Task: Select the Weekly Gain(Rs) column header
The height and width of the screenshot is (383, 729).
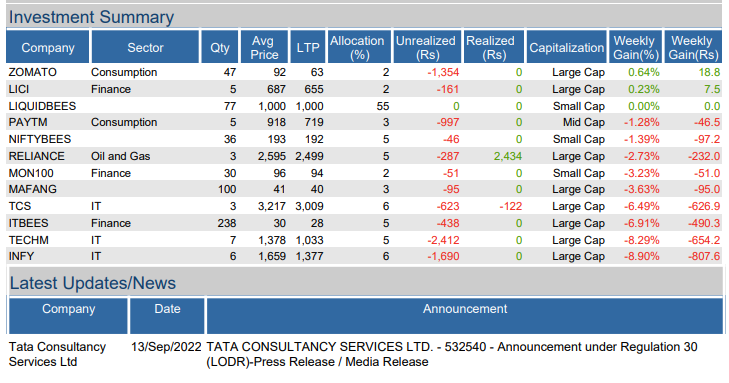Action: coord(693,47)
